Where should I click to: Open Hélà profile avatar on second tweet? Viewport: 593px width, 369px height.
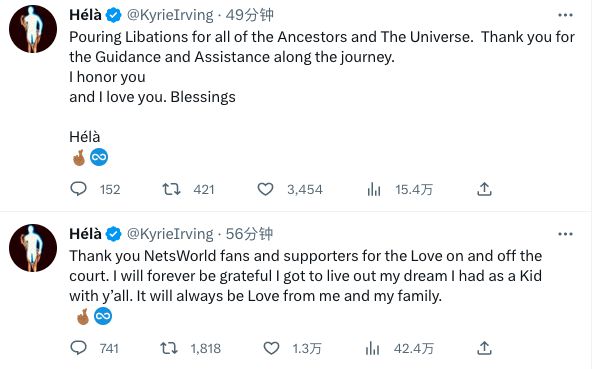(x=33, y=248)
